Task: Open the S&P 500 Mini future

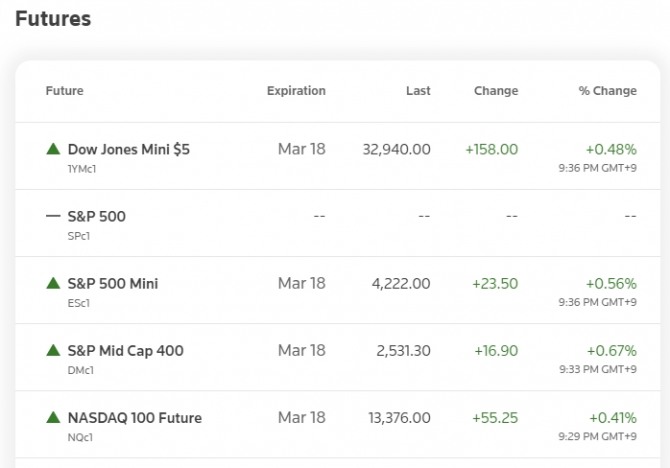Action: pos(112,283)
